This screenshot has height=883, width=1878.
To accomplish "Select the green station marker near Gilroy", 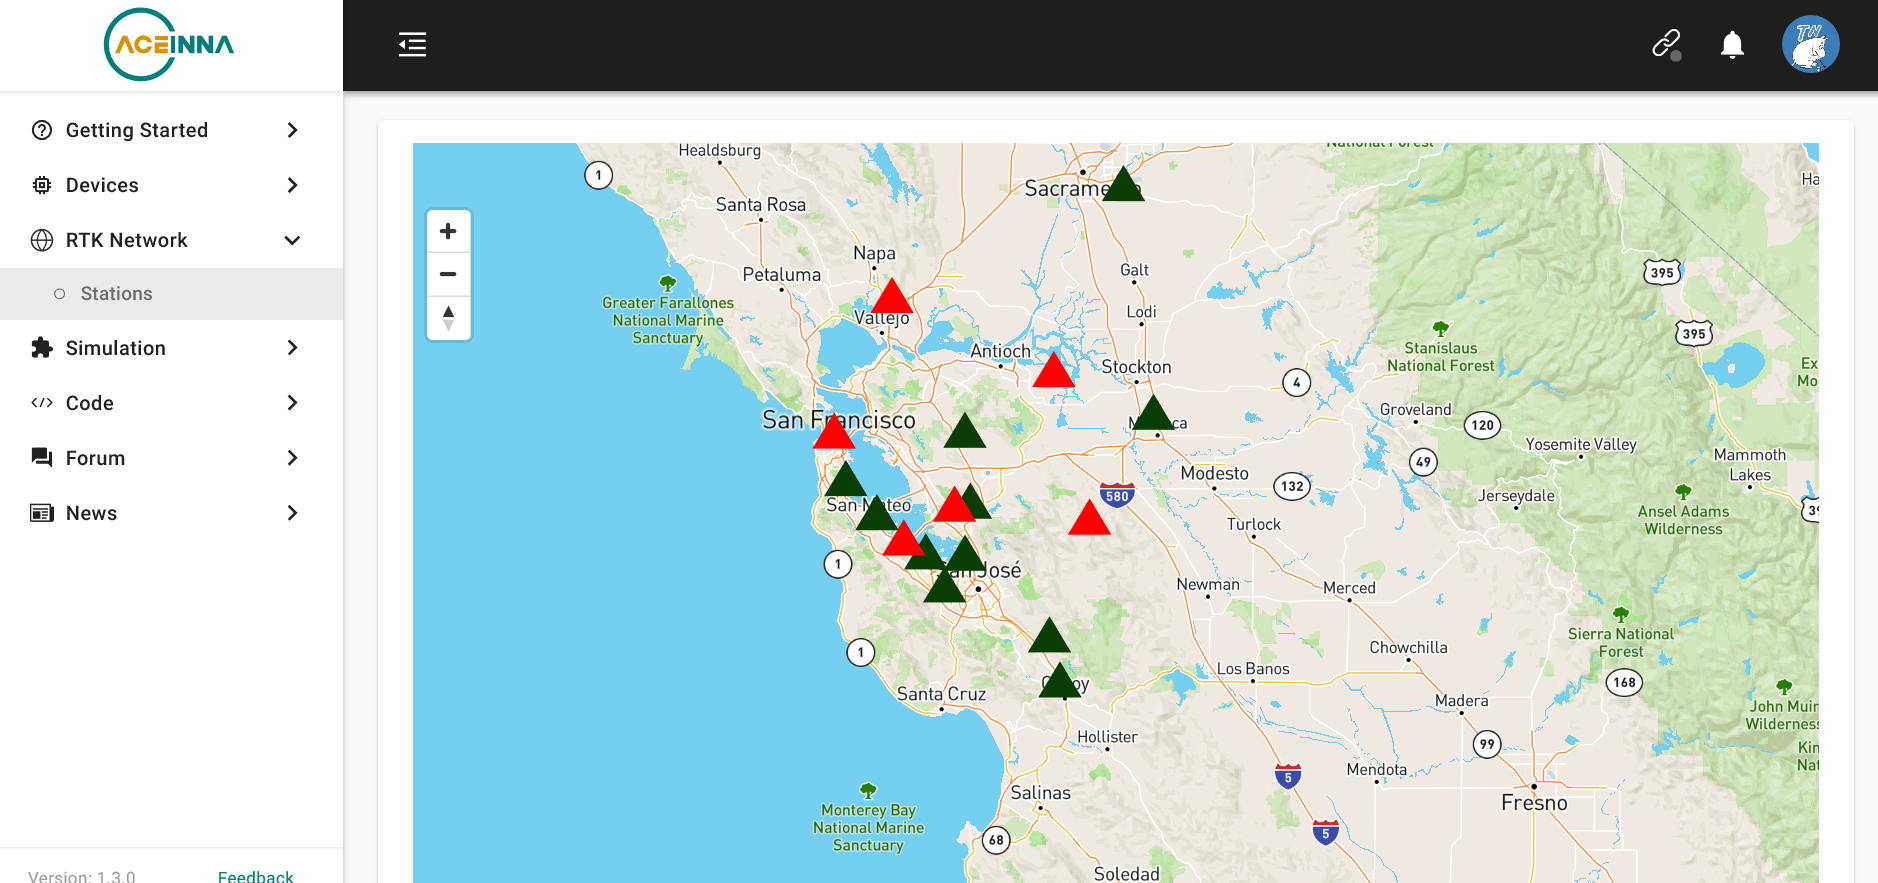I will point(1060,680).
